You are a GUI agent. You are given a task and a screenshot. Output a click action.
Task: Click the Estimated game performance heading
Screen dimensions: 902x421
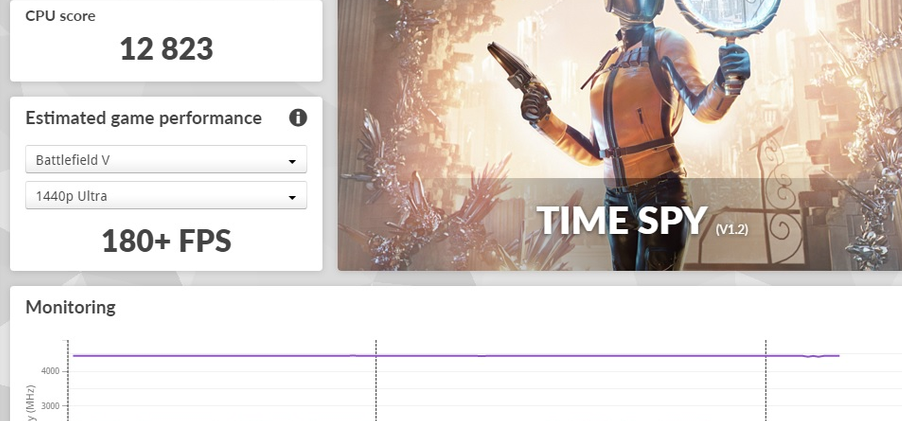pyautogui.click(x=144, y=118)
